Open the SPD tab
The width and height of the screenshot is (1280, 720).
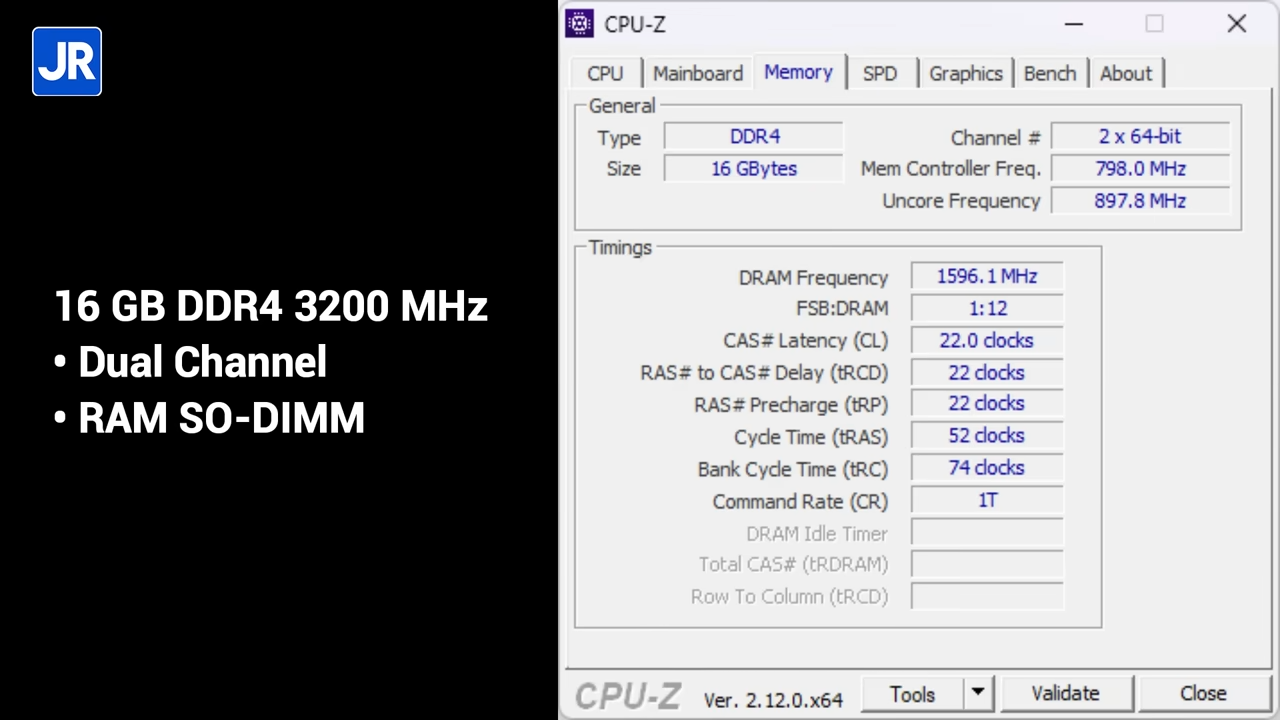pos(880,73)
